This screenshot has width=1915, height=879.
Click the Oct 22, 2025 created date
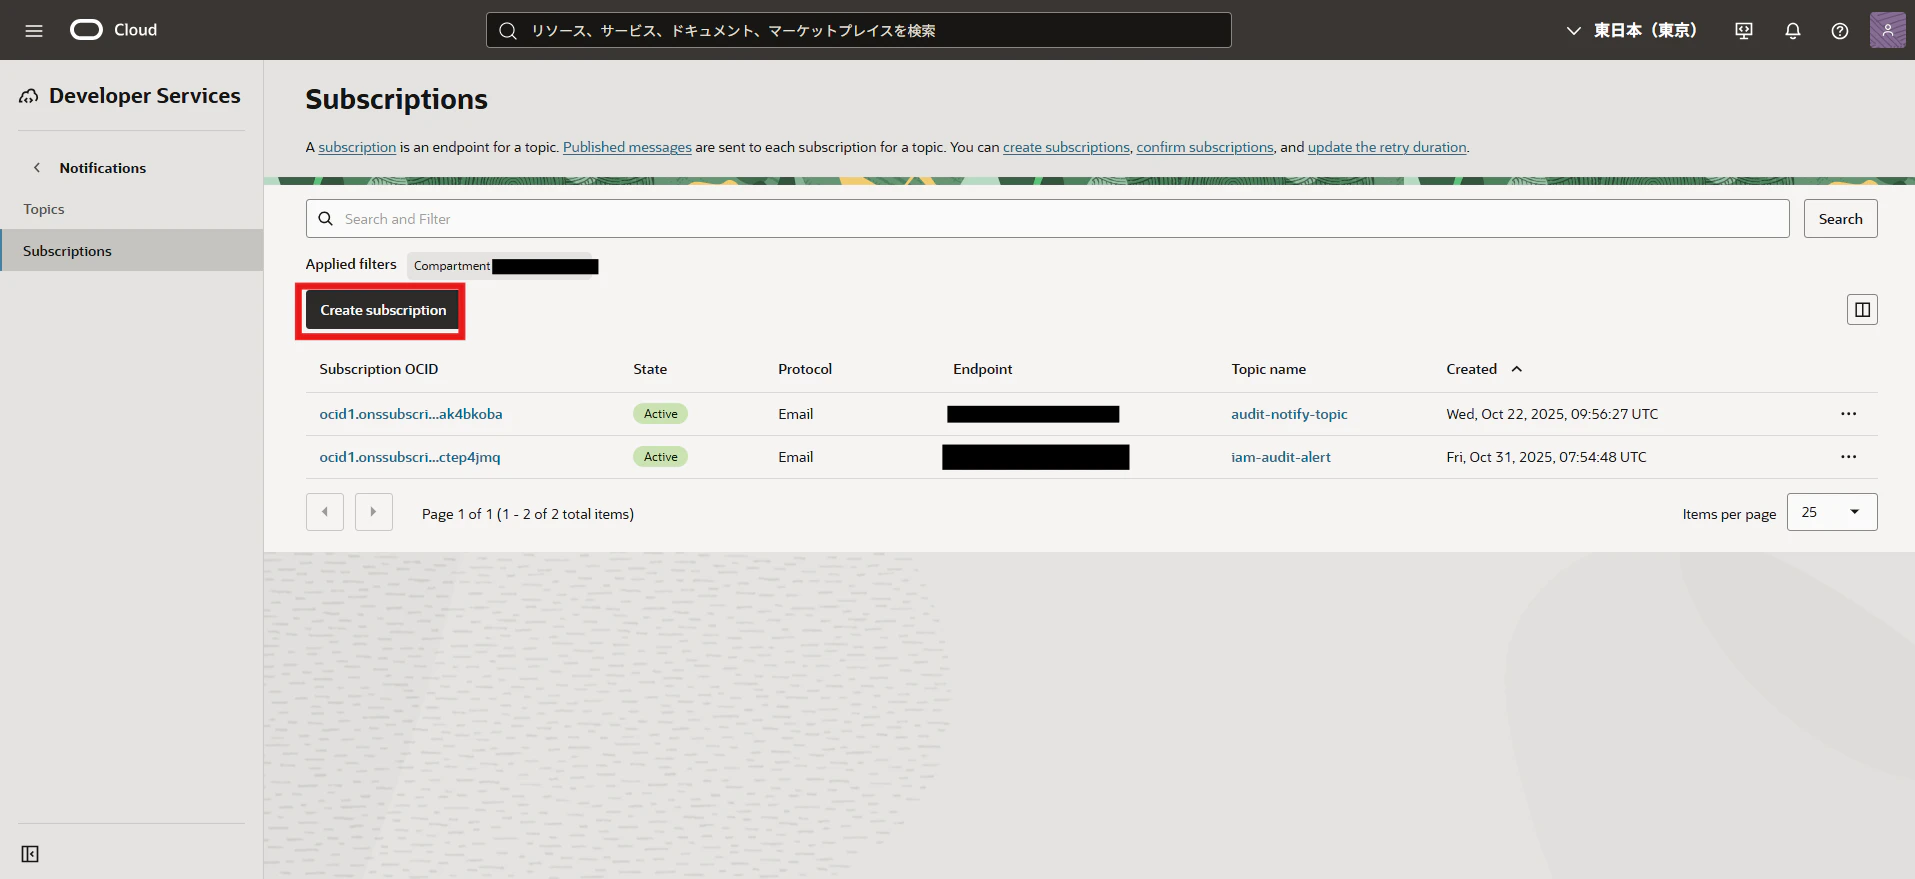tap(1552, 414)
